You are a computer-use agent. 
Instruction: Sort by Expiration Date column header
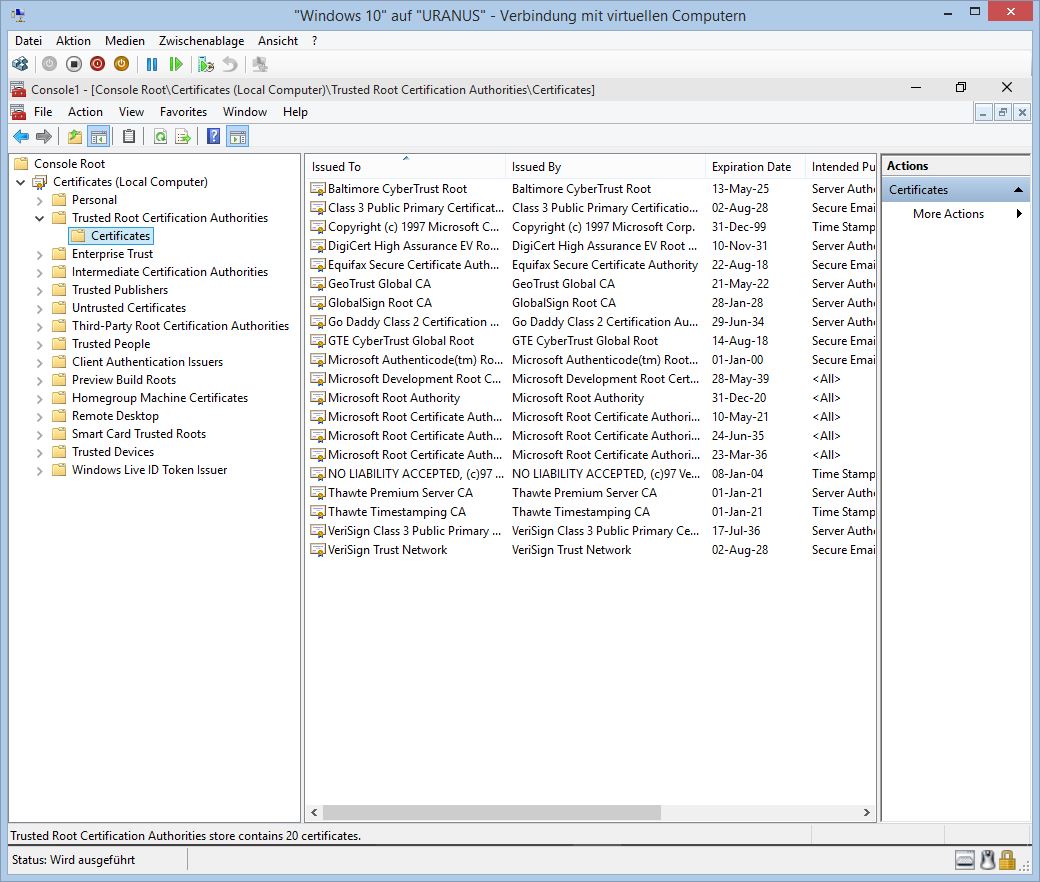tap(751, 167)
